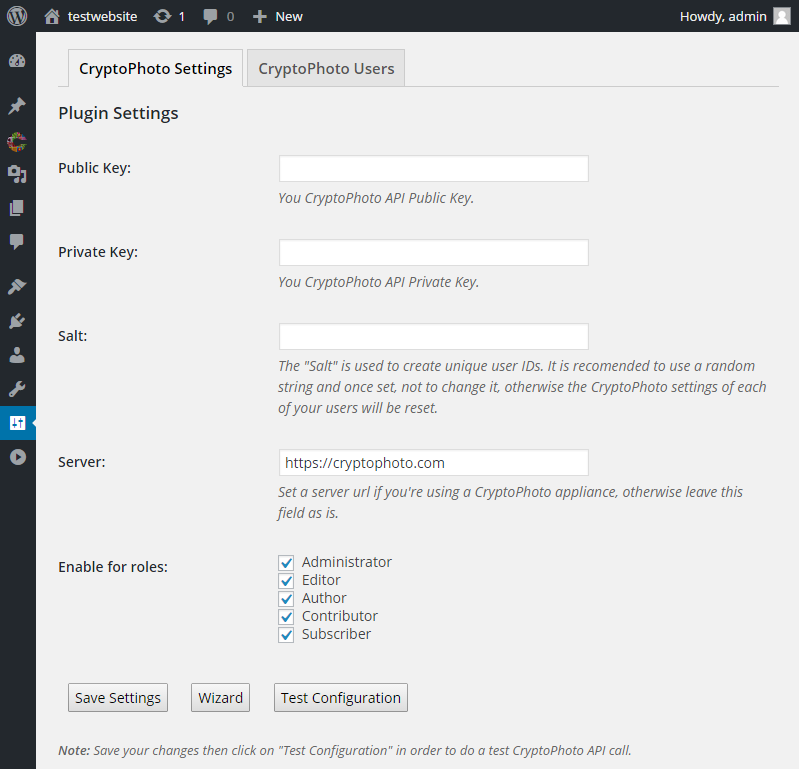Switch to the CryptoPhoto Users tab
The height and width of the screenshot is (769, 799).
326,68
